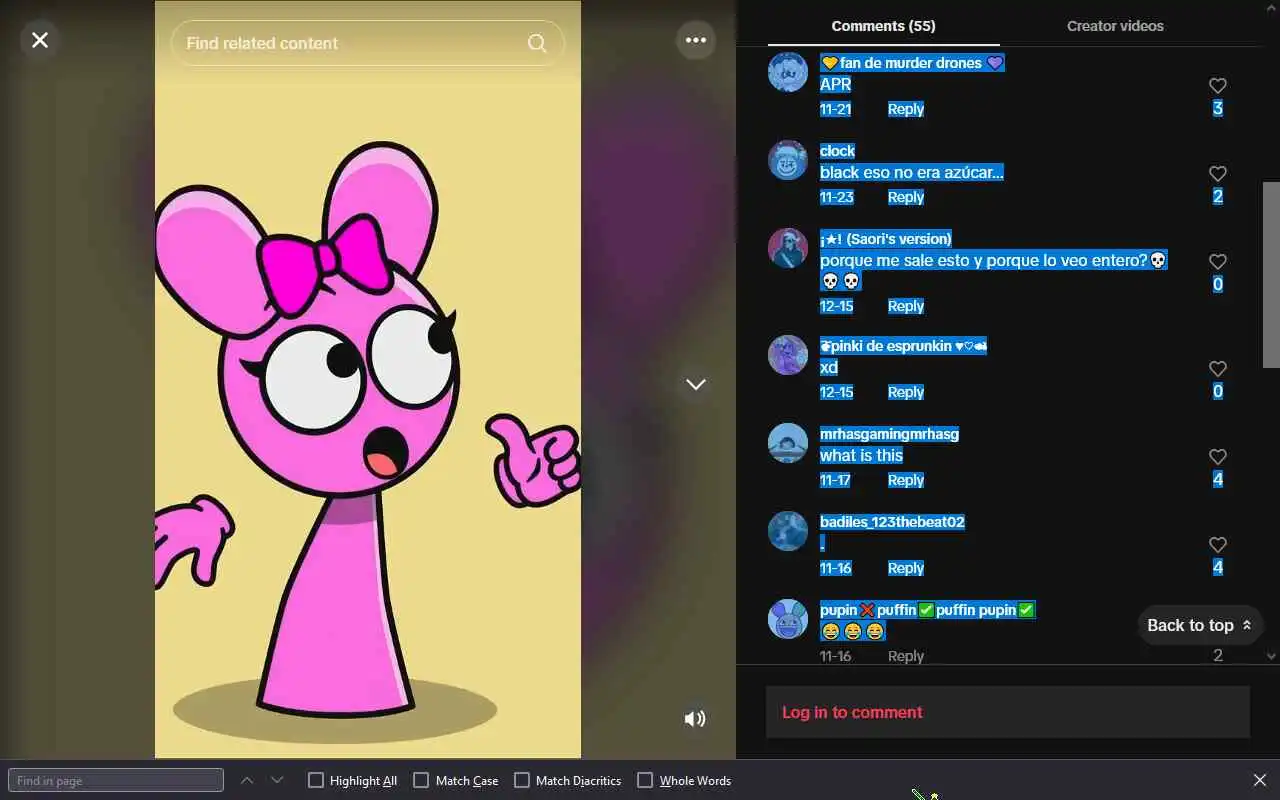1280x800 pixels.
Task: Reply to badiles_123thebeat02's comment
Action: point(906,568)
